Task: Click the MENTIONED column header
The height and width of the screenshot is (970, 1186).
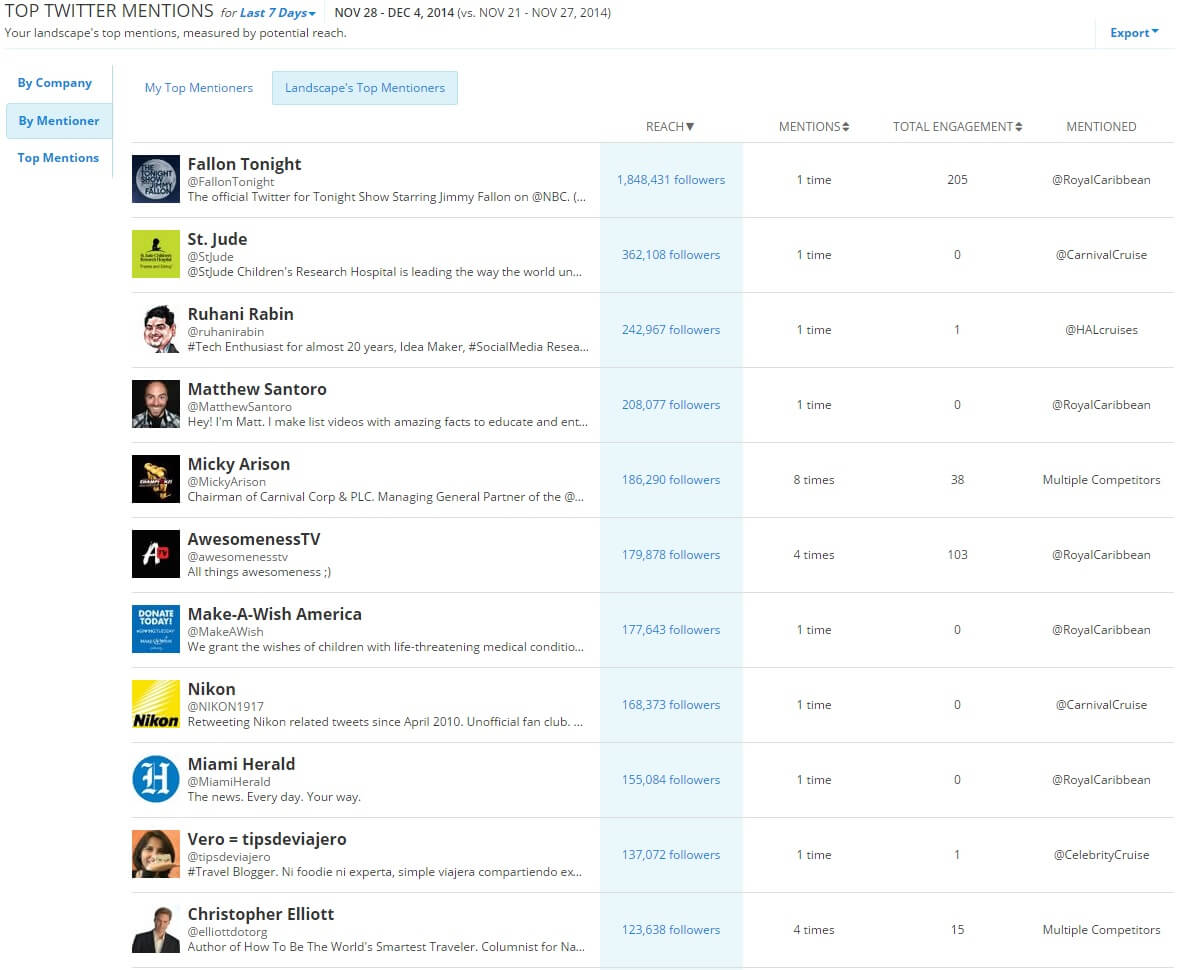Action: (1101, 126)
